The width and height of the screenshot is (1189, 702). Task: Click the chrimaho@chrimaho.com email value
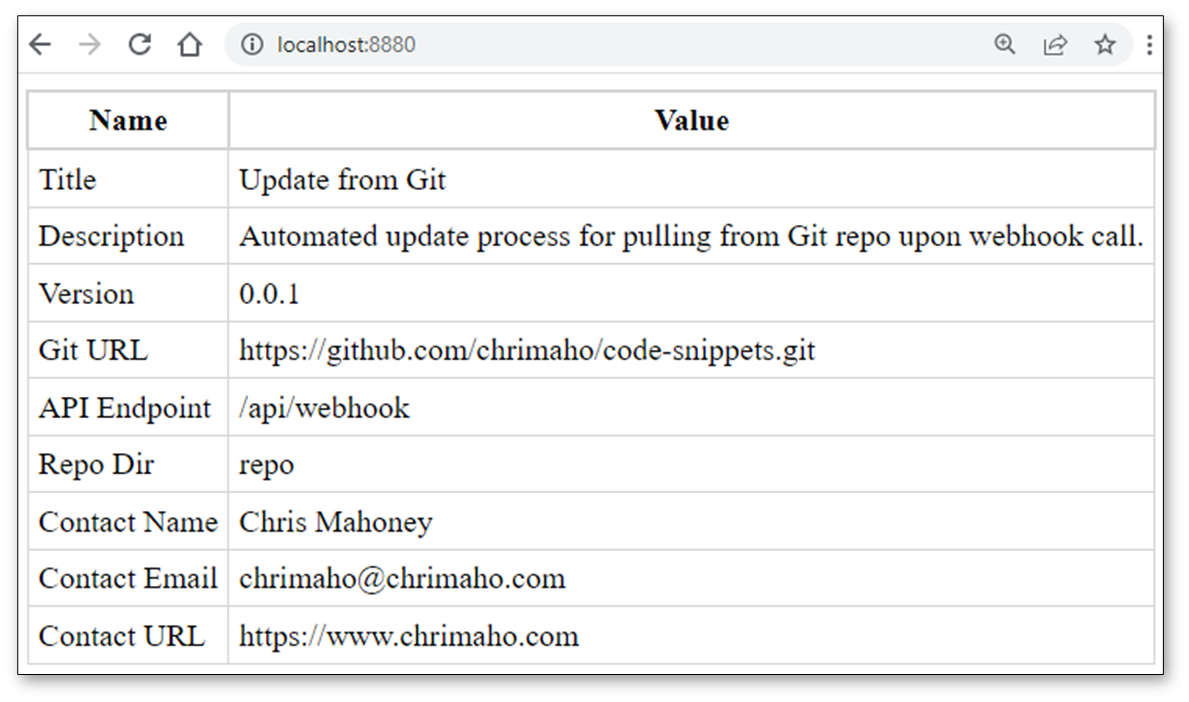402,579
